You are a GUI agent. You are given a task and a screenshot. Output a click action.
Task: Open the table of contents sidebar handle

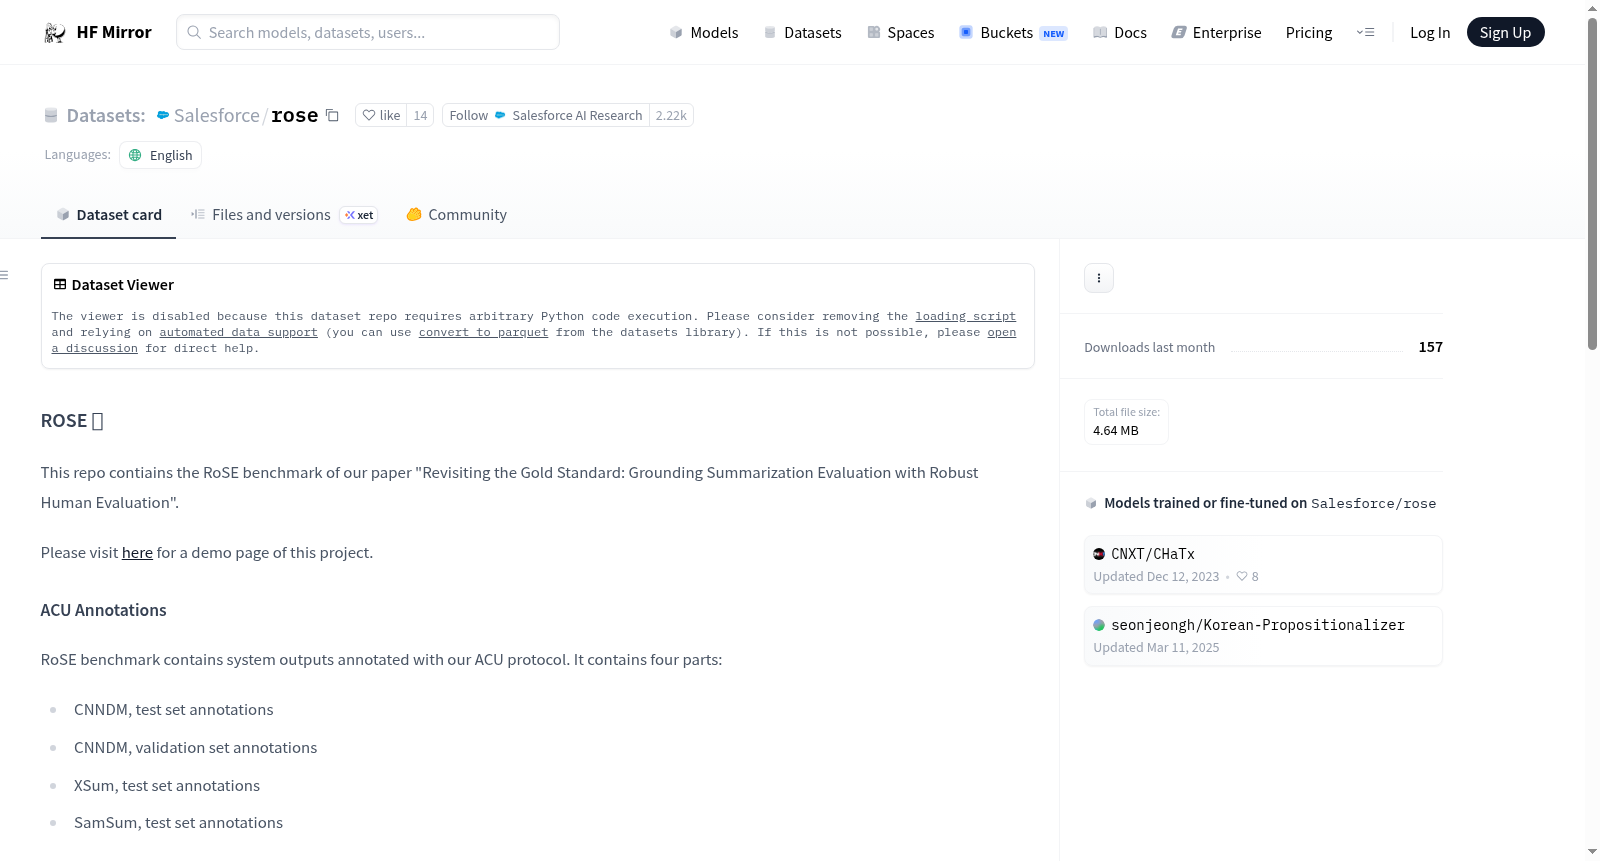pos(5,275)
